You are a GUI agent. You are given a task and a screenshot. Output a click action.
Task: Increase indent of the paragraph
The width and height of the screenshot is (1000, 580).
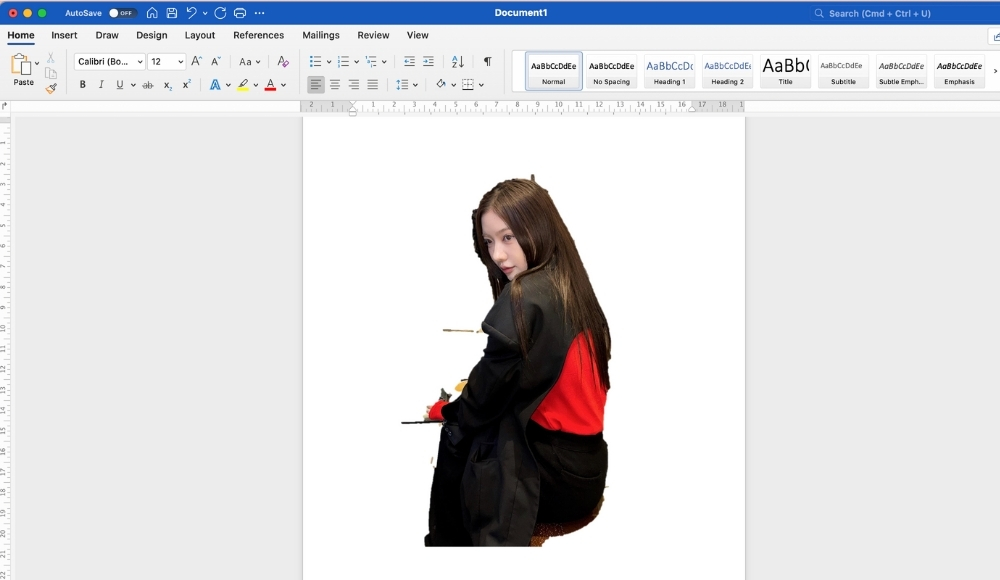pyautogui.click(x=428, y=62)
